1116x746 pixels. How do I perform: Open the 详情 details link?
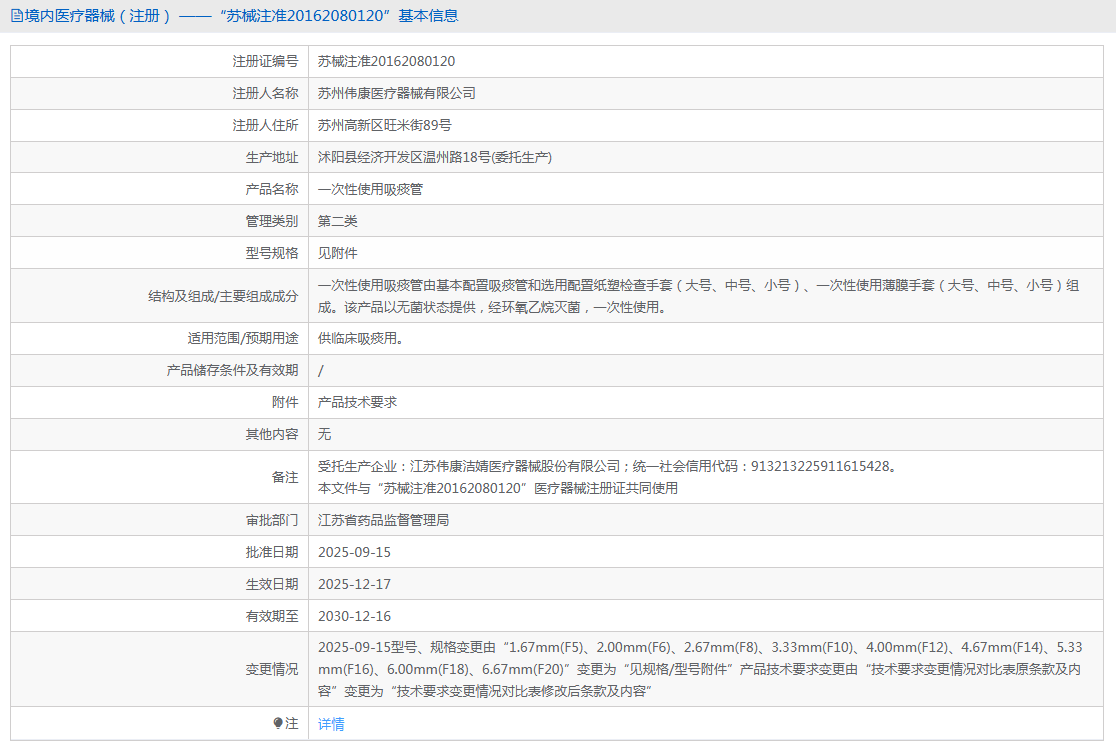[331, 724]
